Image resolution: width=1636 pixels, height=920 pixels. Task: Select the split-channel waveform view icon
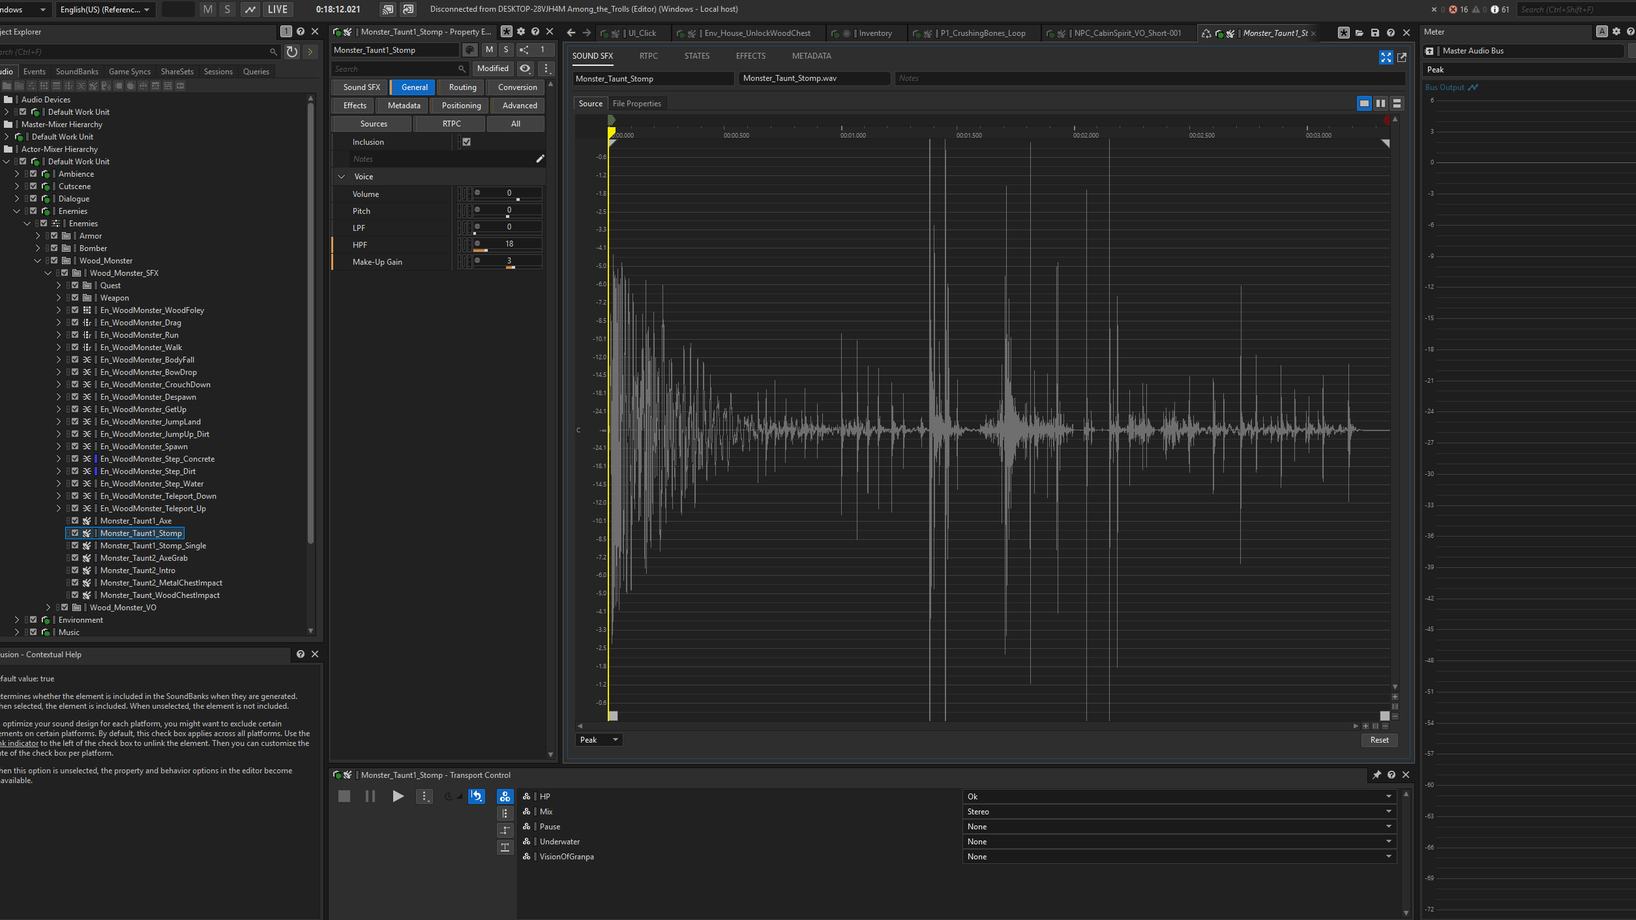pyautogui.click(x=1381, y=103)
